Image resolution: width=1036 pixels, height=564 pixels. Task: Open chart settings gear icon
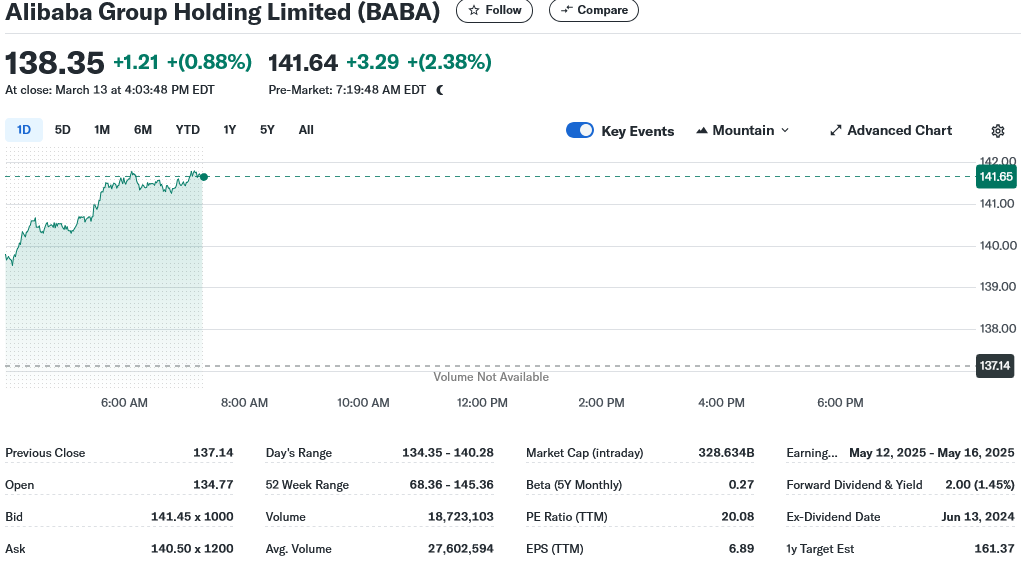point(997,131)
